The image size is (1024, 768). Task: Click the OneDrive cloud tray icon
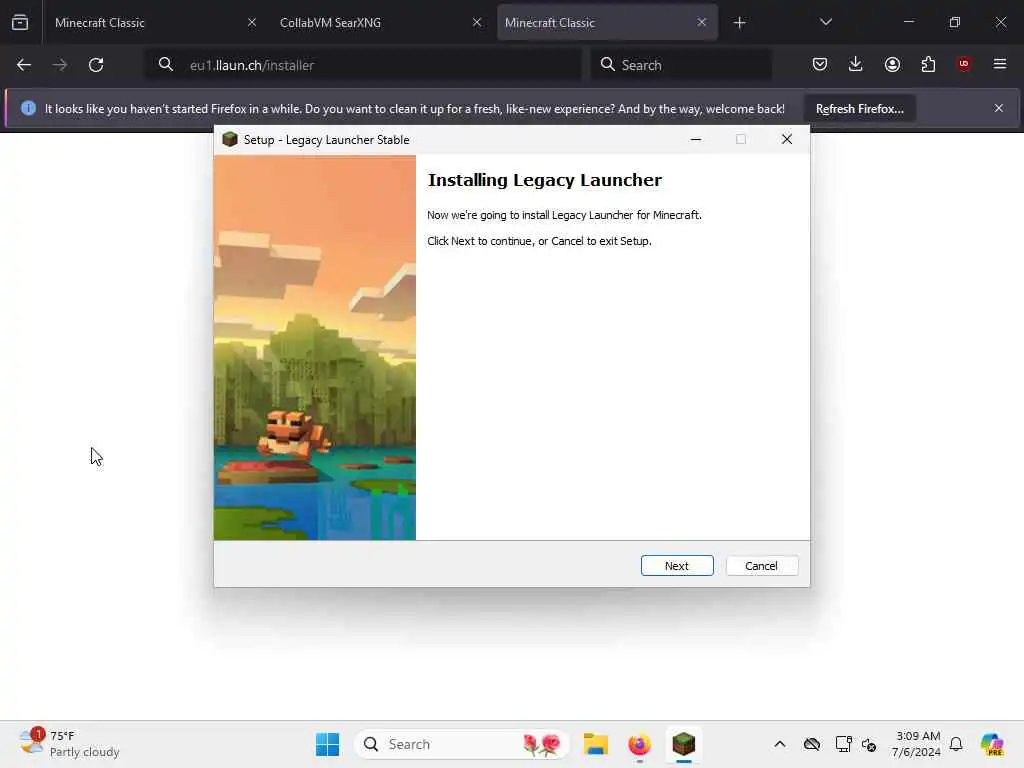[812, 744]
